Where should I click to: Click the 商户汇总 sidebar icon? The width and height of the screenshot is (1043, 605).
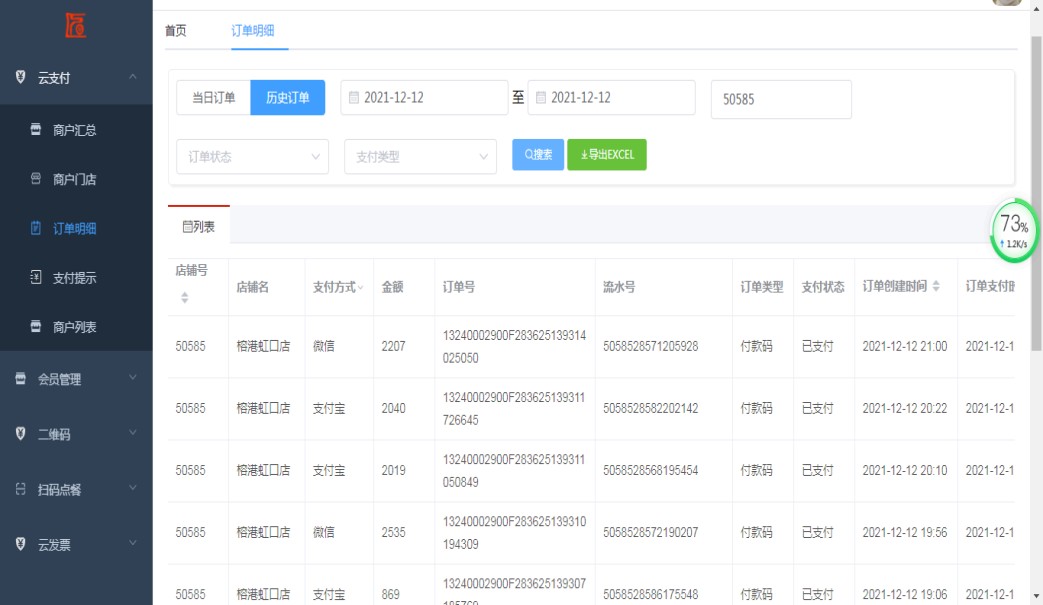[x=36, y=130]
